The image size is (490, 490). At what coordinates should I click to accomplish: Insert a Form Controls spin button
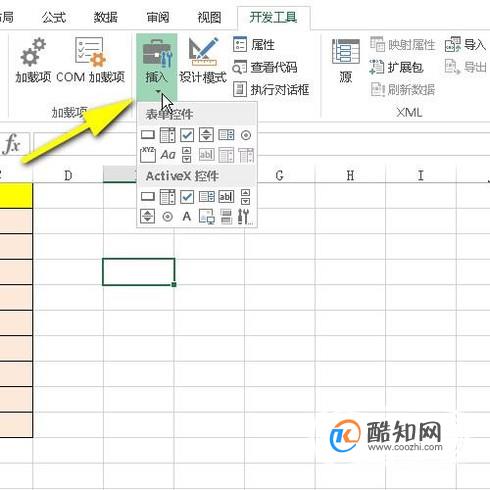(x=206, y=135)
